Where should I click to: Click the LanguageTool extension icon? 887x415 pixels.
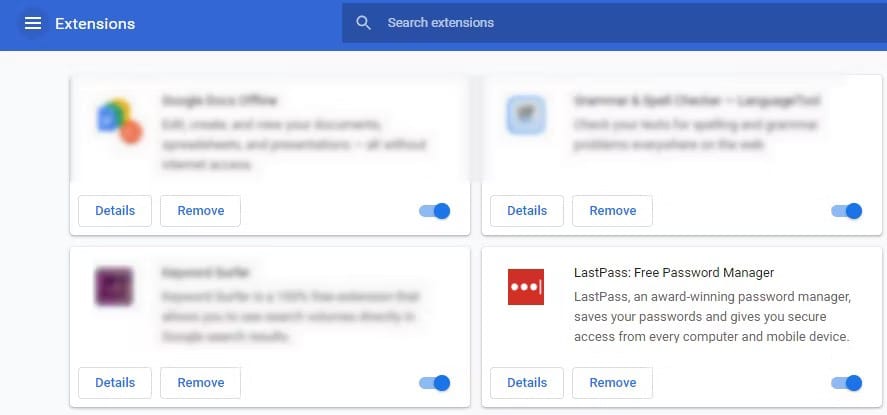(x=526, y=115)
